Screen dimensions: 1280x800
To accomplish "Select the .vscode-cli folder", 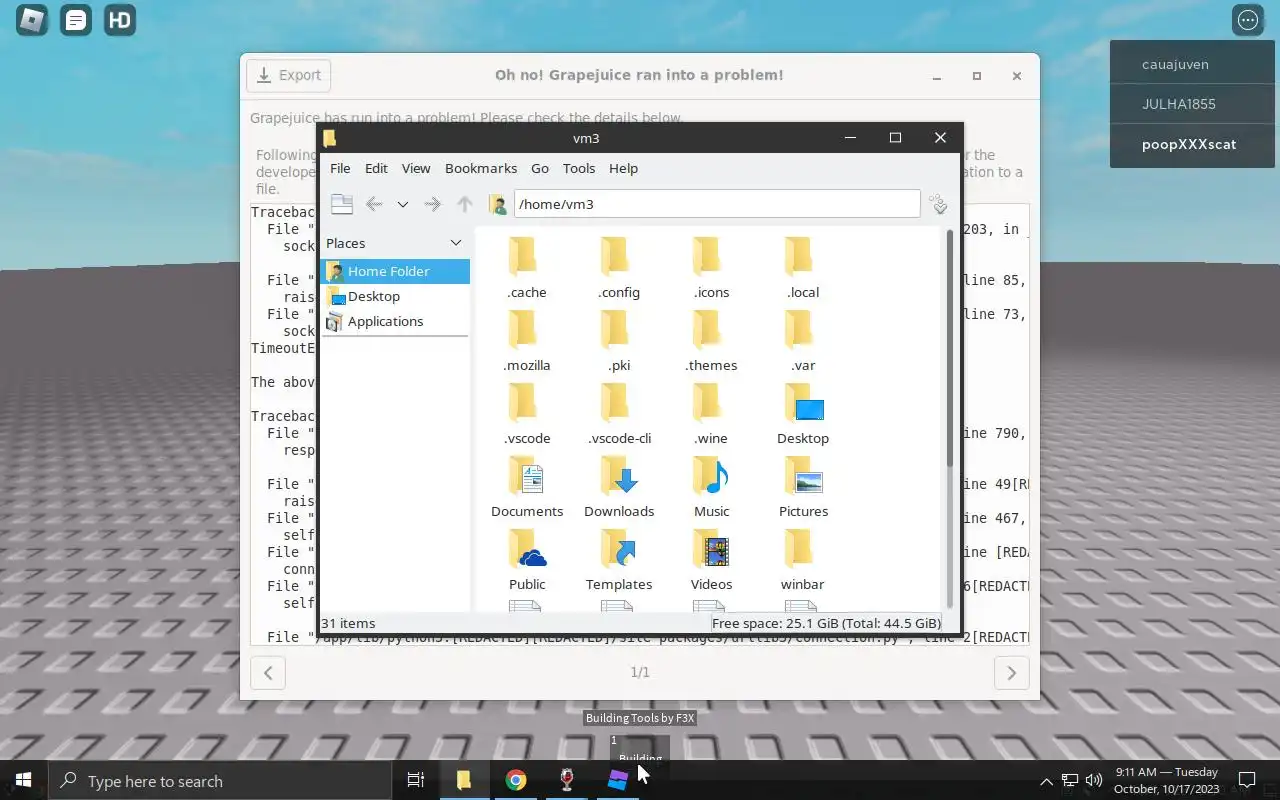I will [x=619, y=414].
